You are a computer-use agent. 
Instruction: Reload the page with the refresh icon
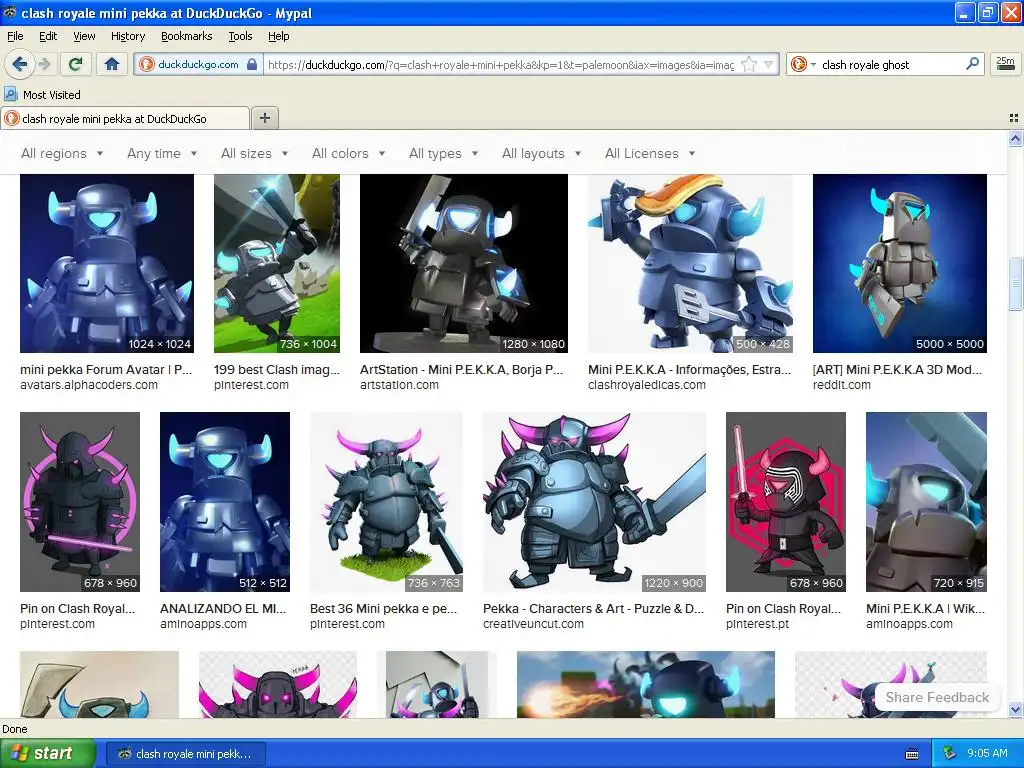[76, 64]
